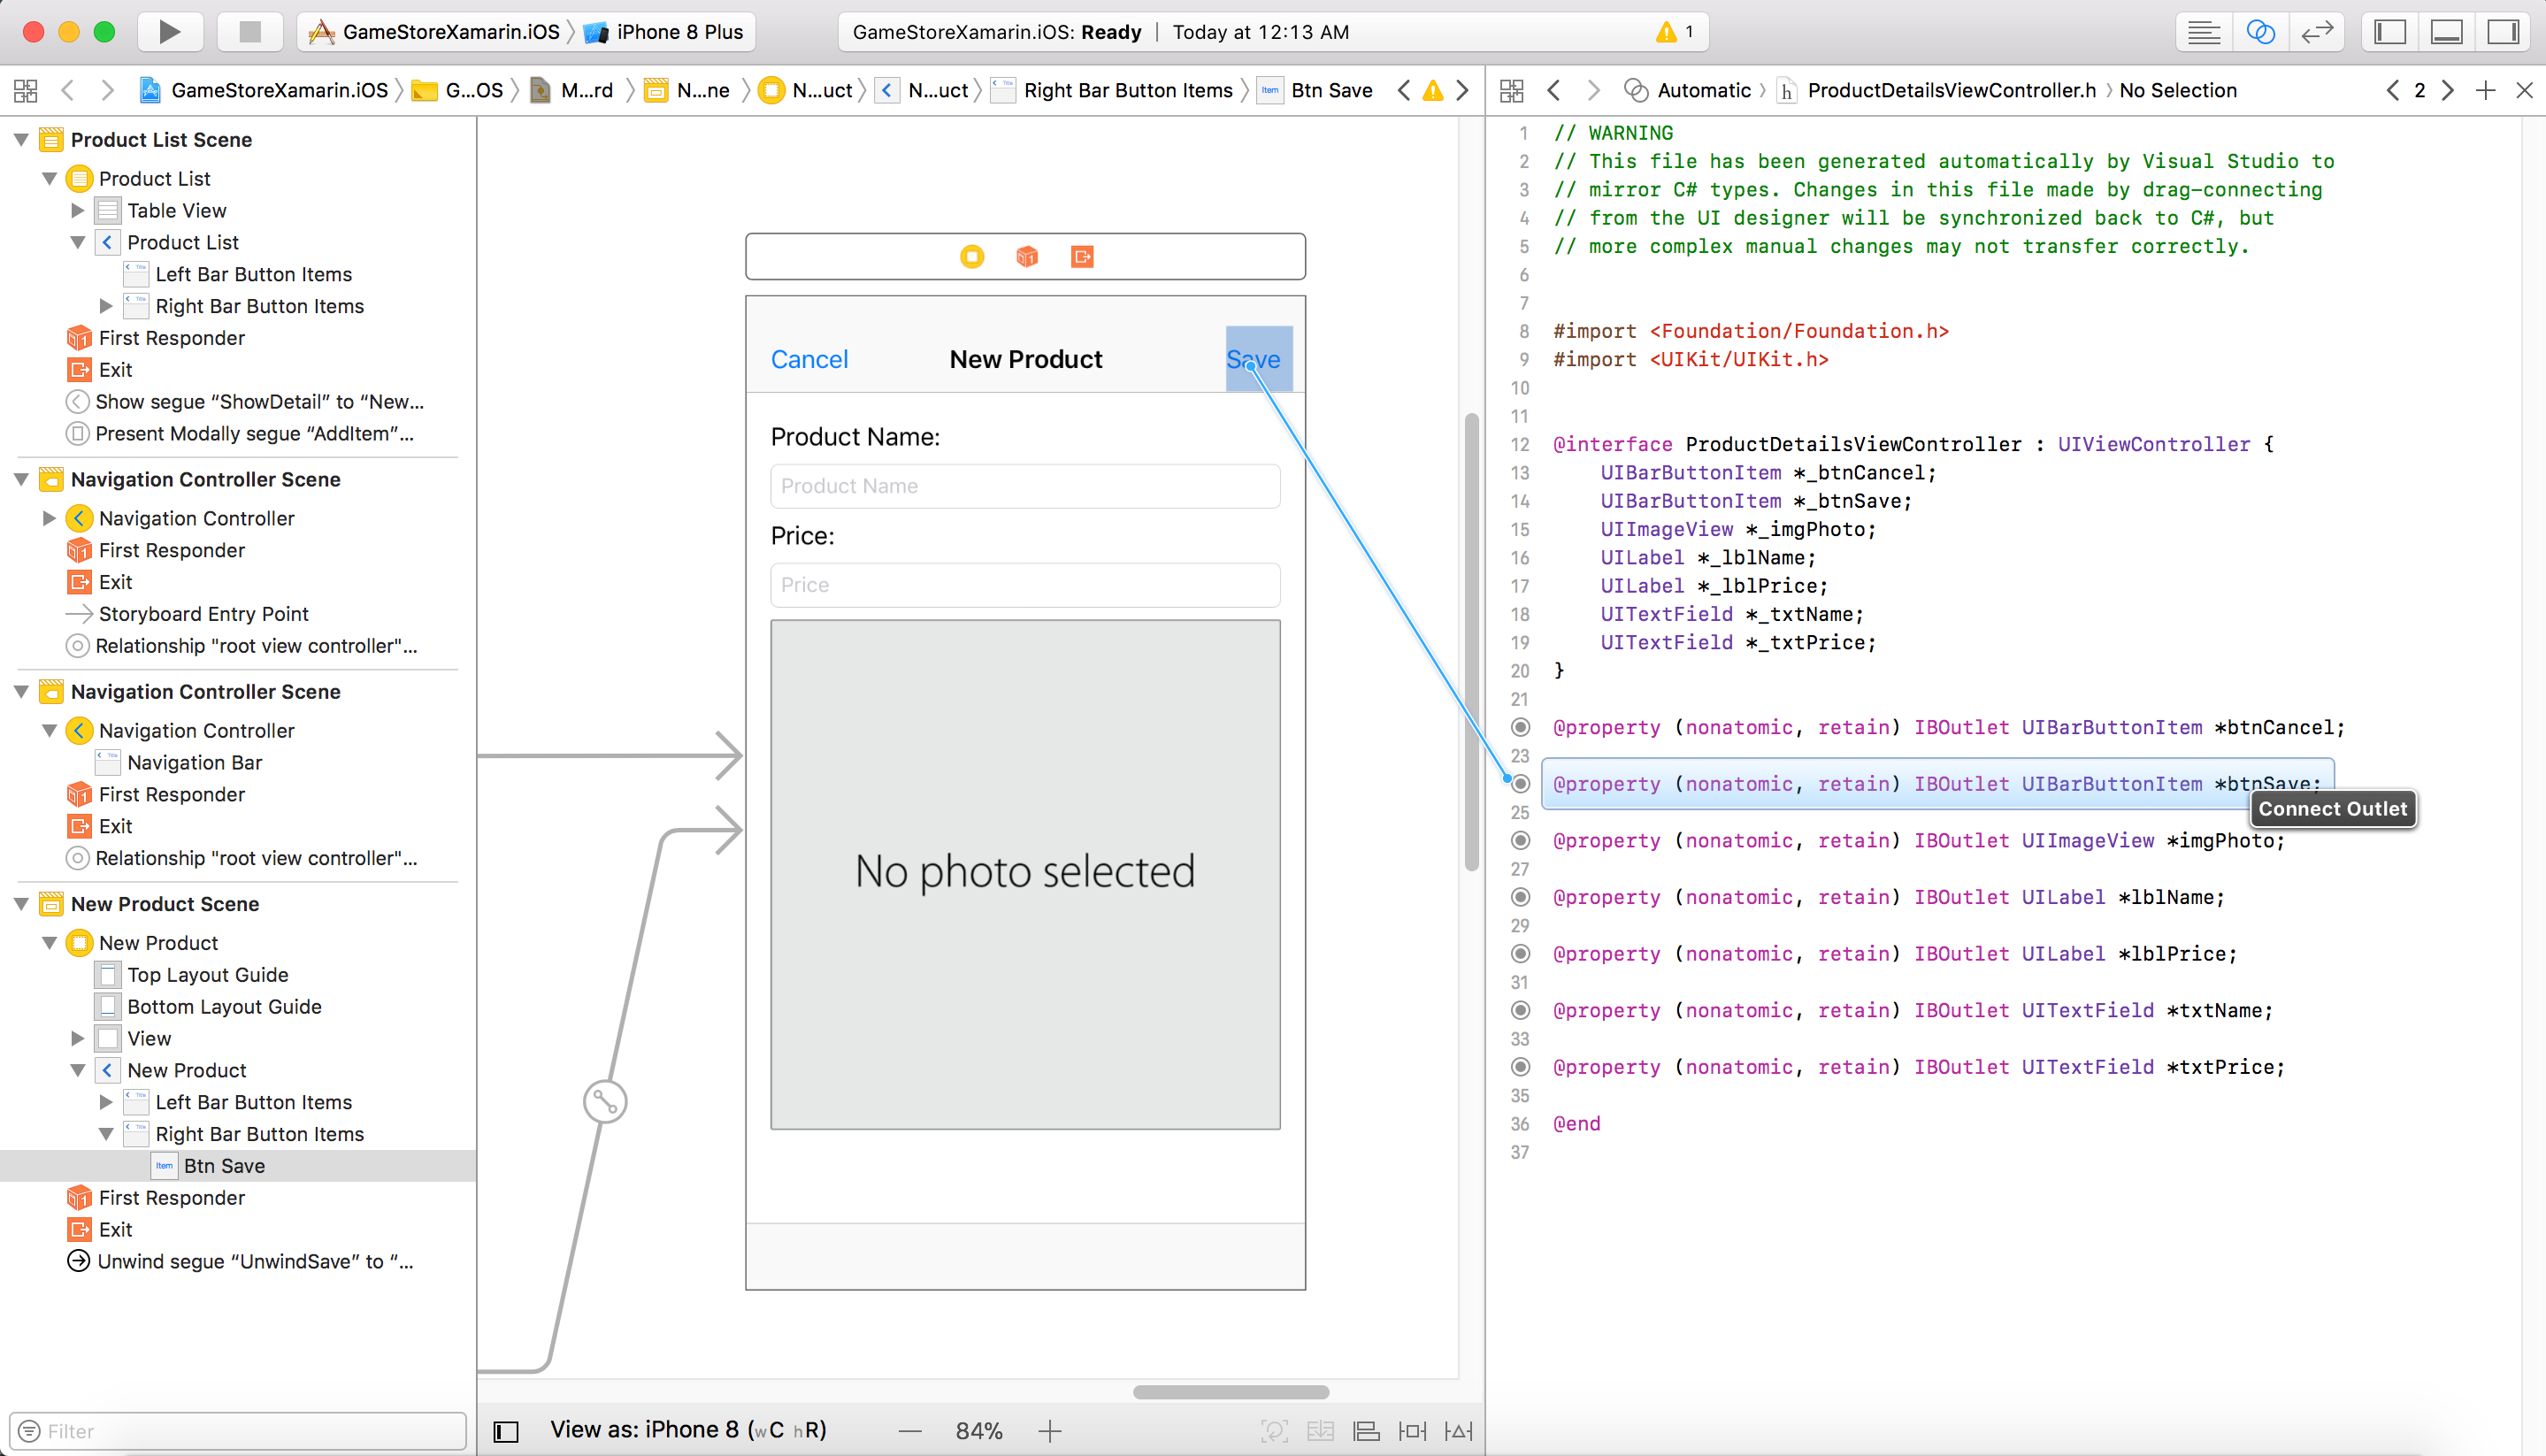Go forward in left editor history
The height and width of the screenshot is (1456, 2546).
[107, 91]
